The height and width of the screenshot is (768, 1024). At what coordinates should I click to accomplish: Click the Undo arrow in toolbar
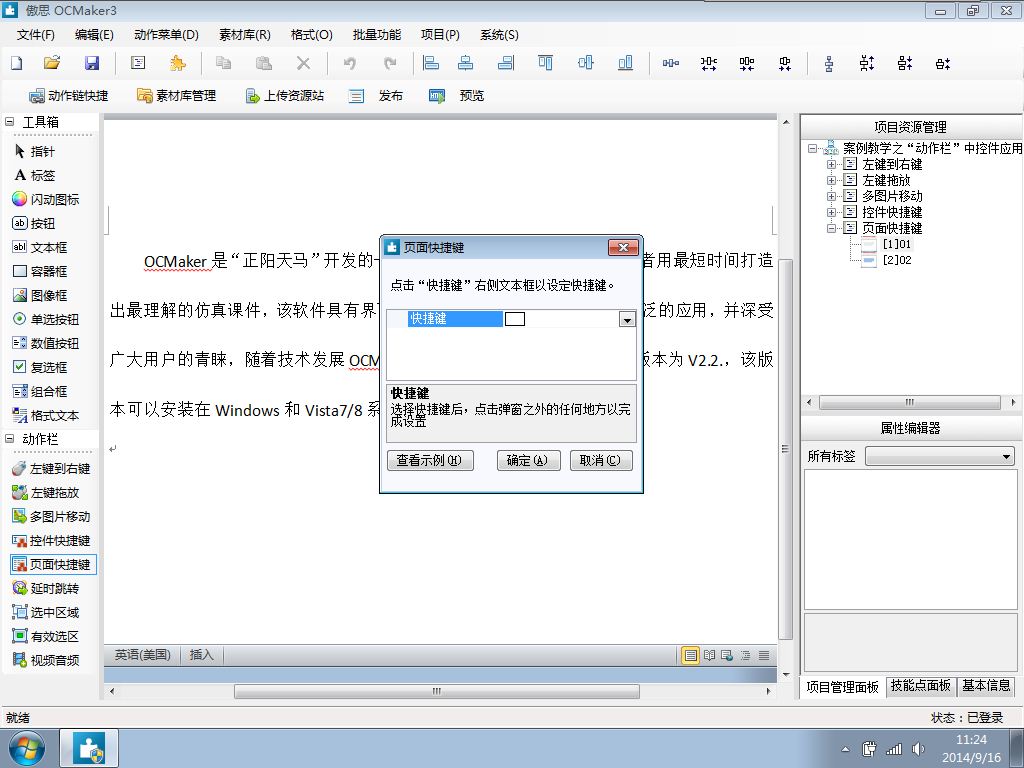(349, 63)
